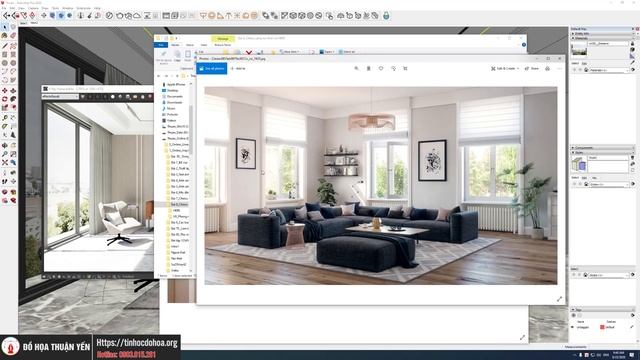640x360 pixels.
Task: Select Desktop in File Explorer navigation tree
Action: [172, 90]
